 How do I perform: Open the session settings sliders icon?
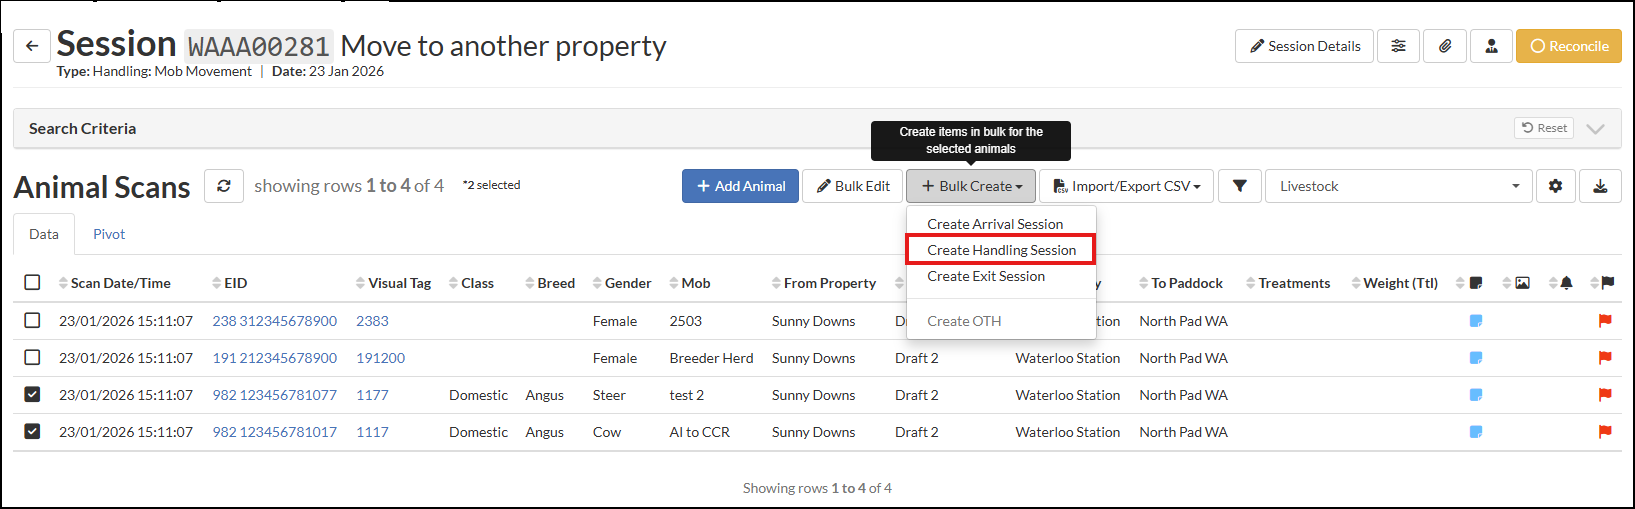[x=1398, y=46]
